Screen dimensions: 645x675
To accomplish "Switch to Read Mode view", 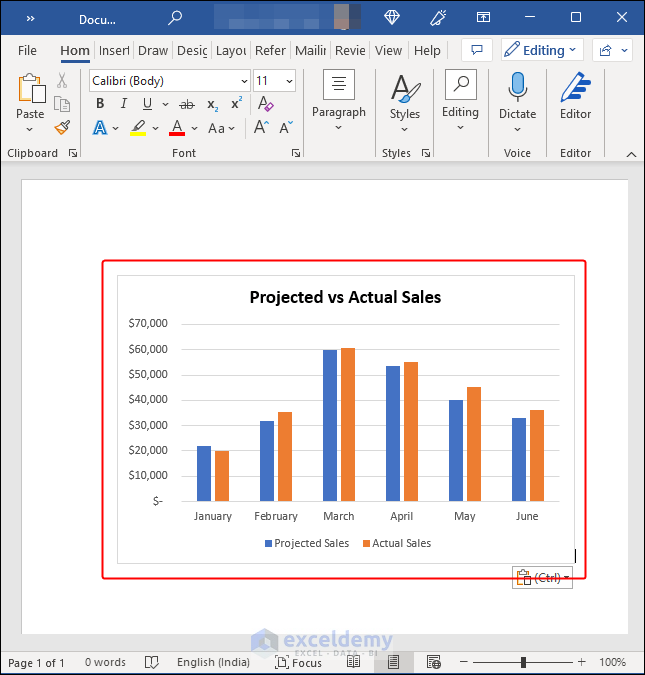I will tap(354, 662).
